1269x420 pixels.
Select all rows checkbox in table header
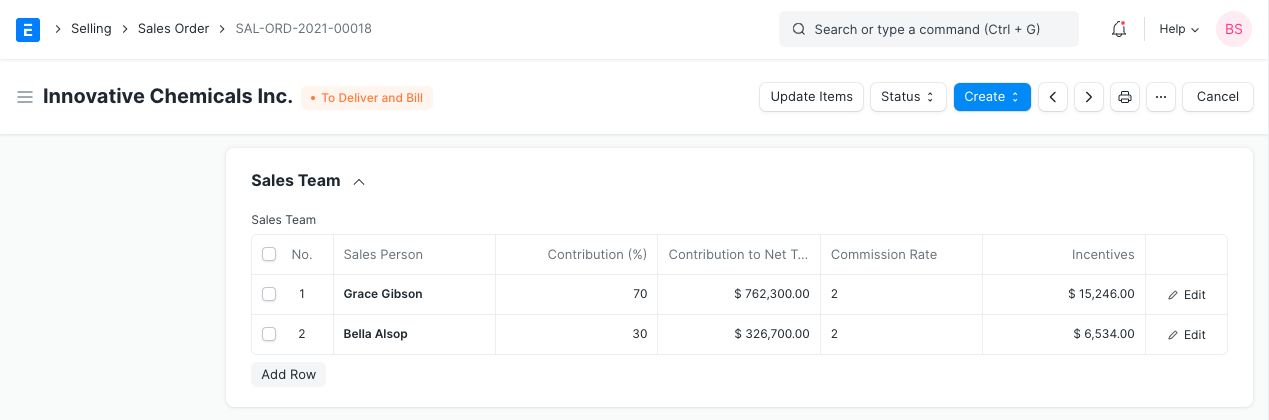click(x=269, y=255)
